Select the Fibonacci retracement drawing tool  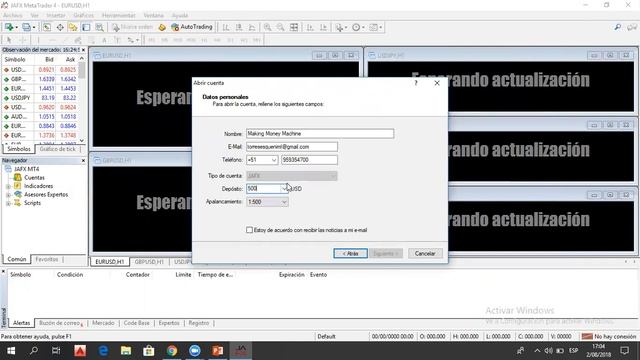[x=91, y=40]
